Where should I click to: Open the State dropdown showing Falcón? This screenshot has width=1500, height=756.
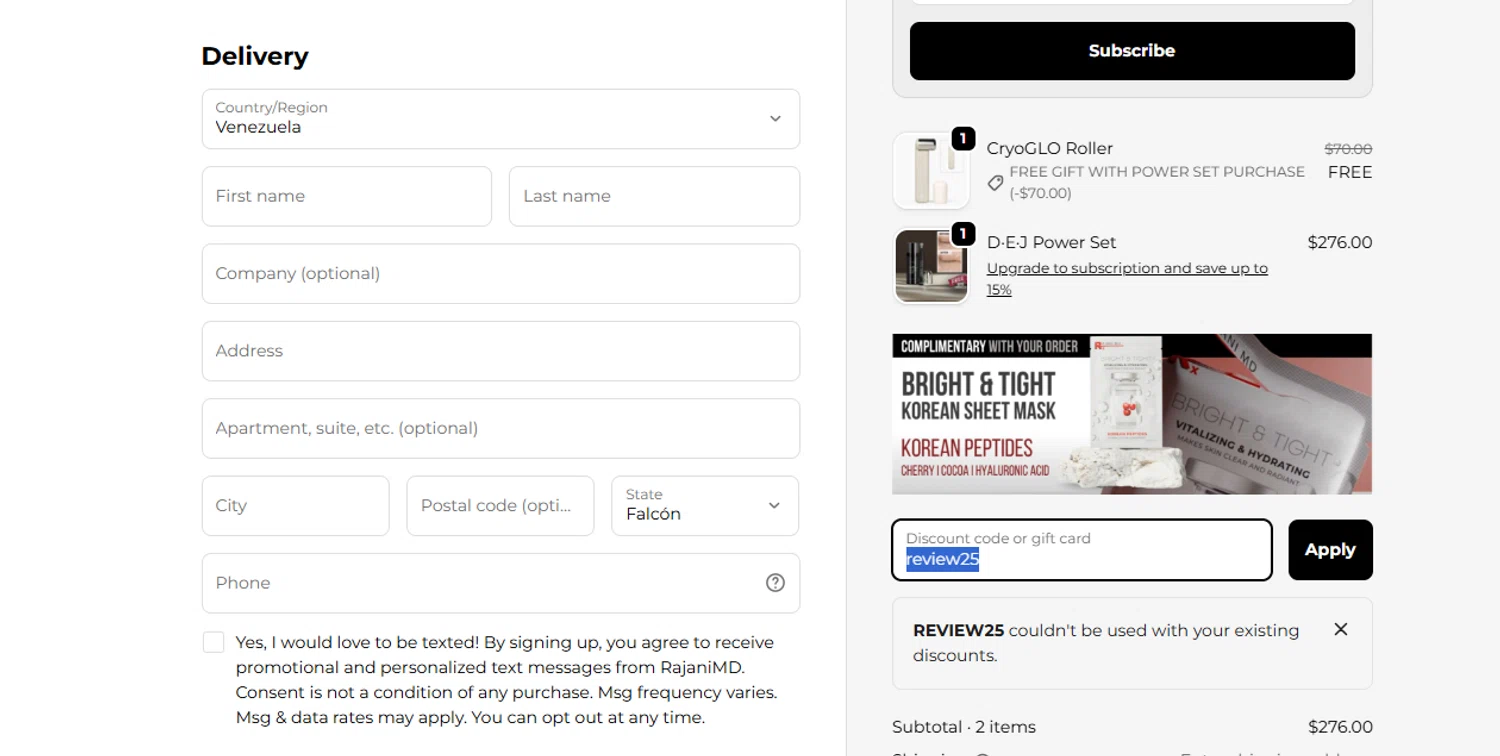[705, 506]
